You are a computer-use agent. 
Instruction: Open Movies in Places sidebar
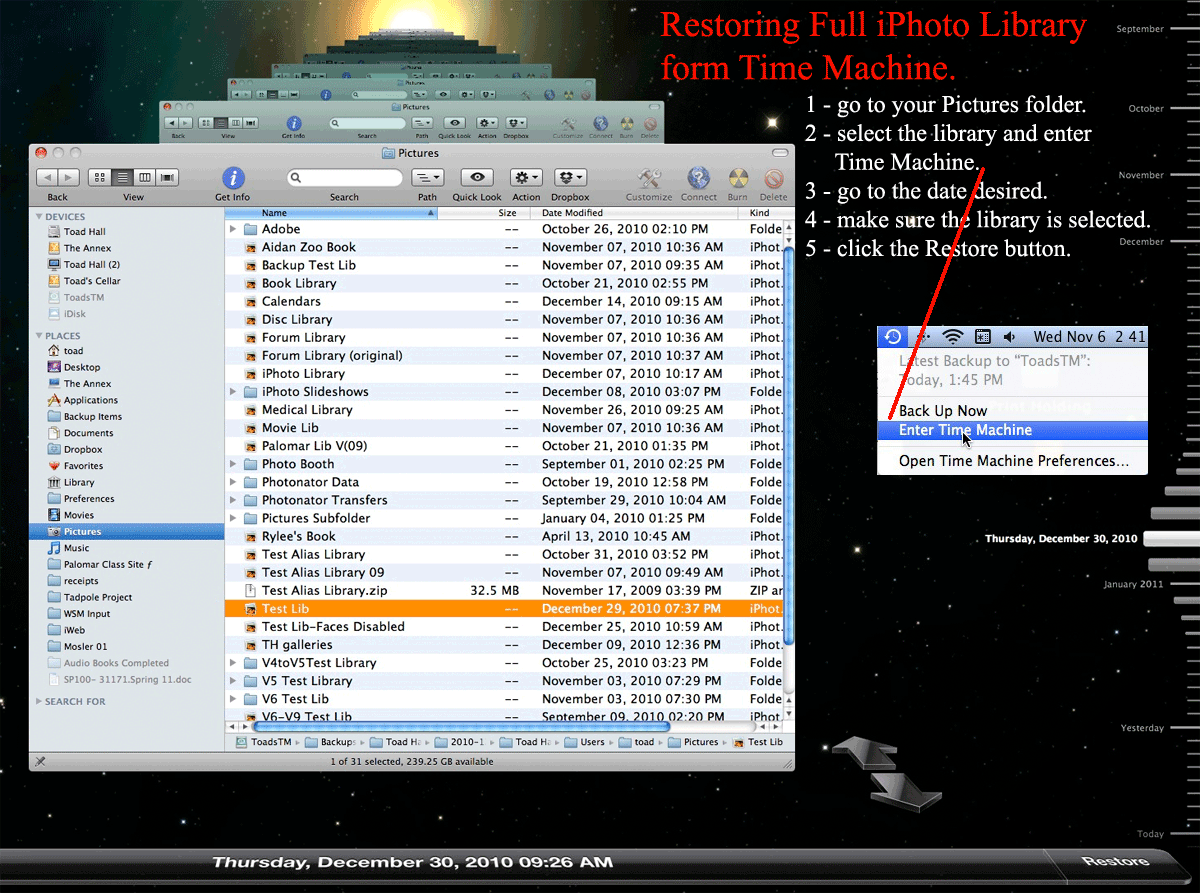pos(79,515)
